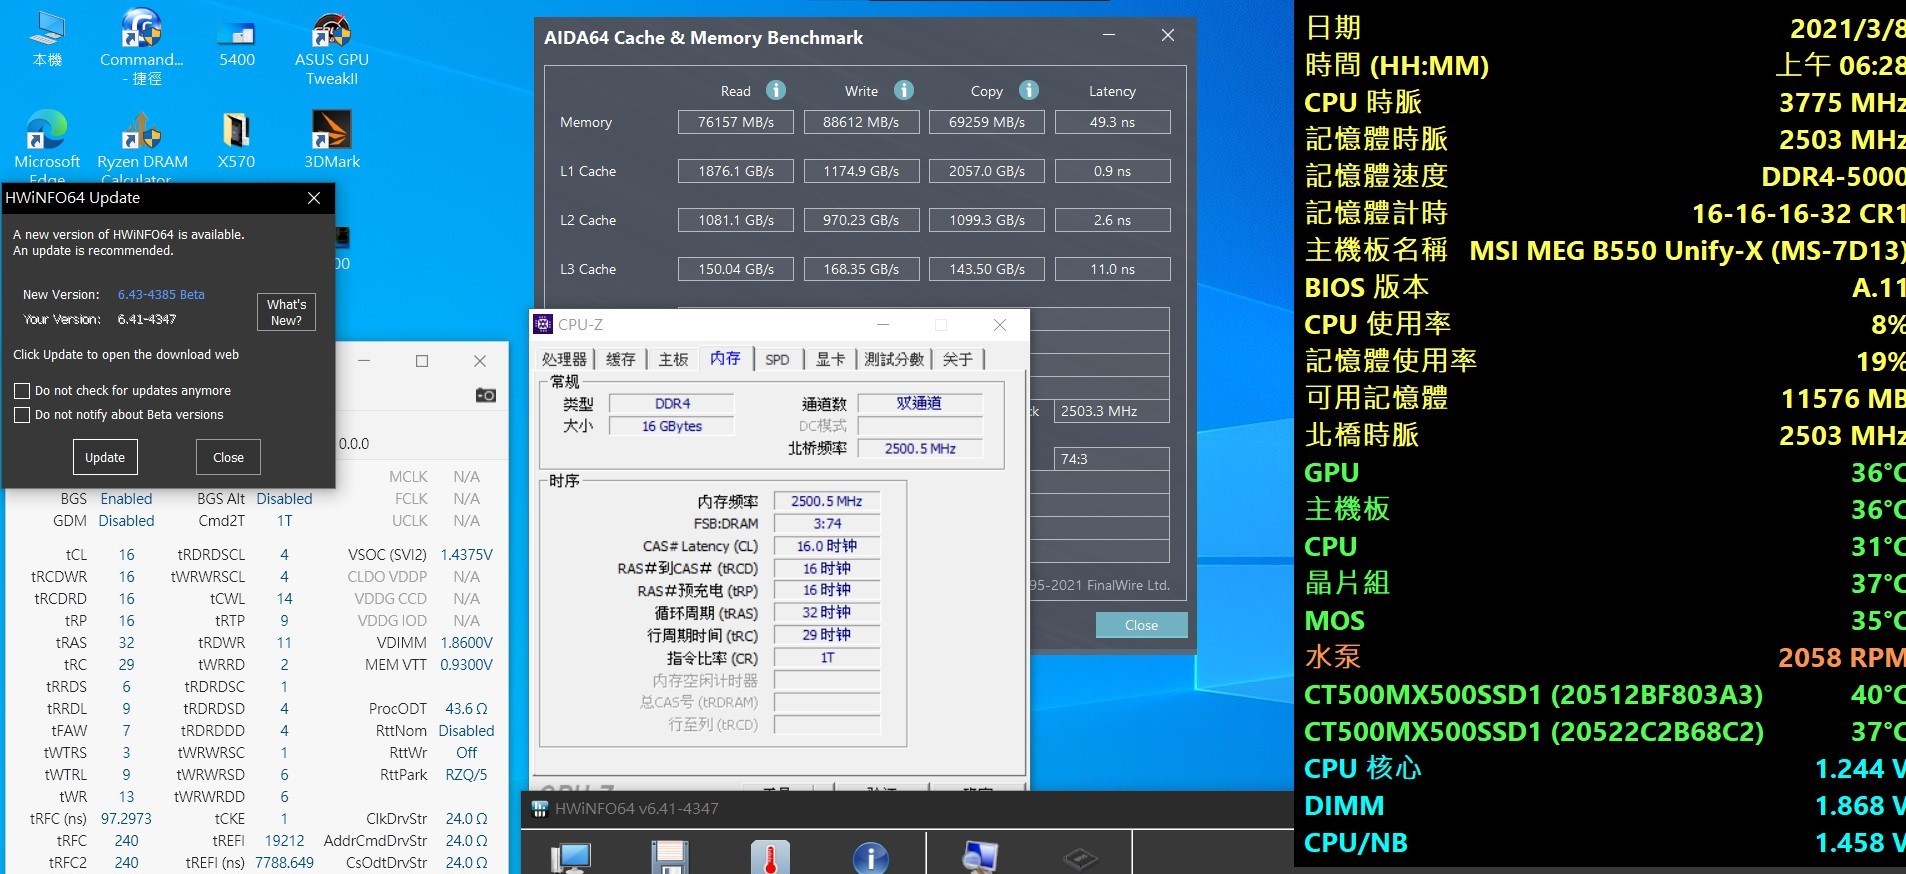Select the CPU-Z 内存 tab

coord(725,358)
